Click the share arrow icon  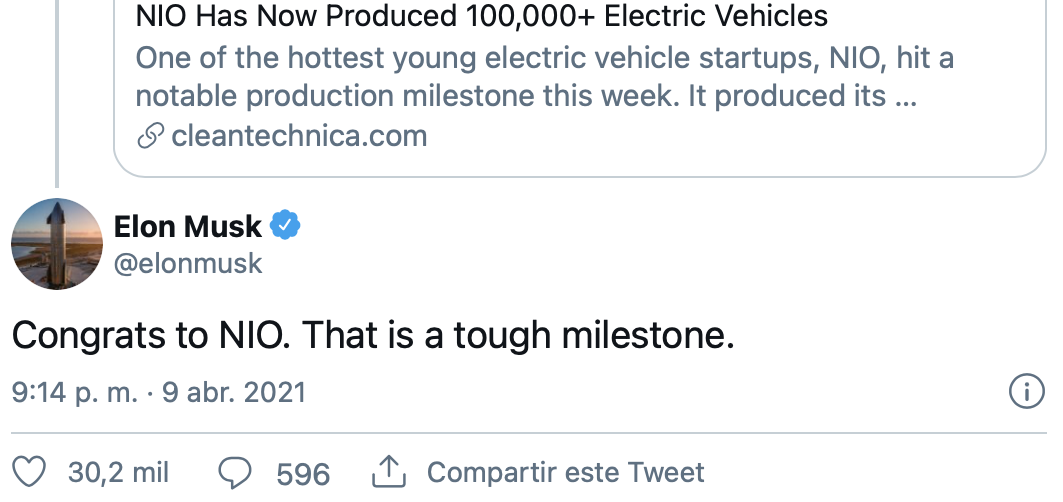pyautogui.click(x=388, y=472)
